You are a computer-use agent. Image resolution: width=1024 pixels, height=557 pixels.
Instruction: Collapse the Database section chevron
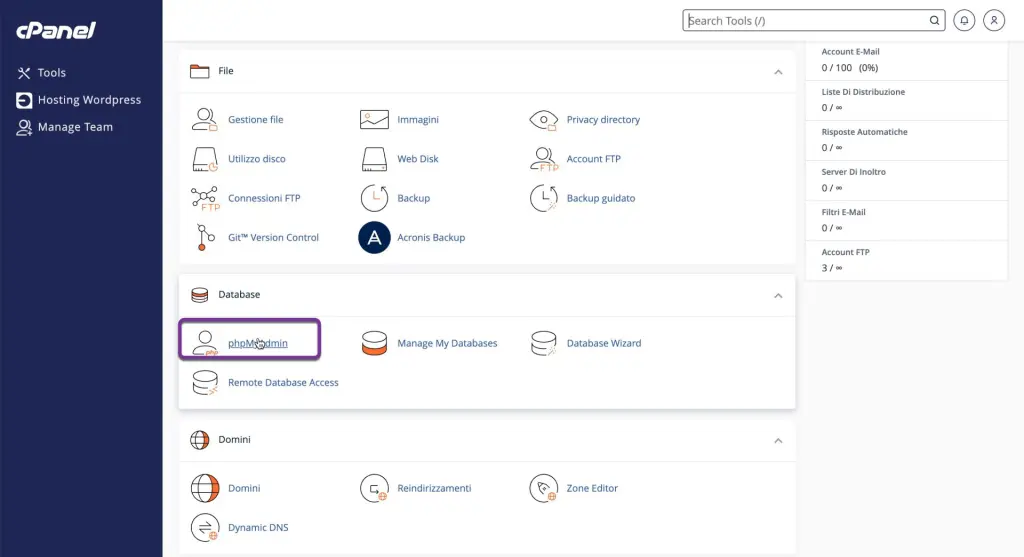click(778, 296)
